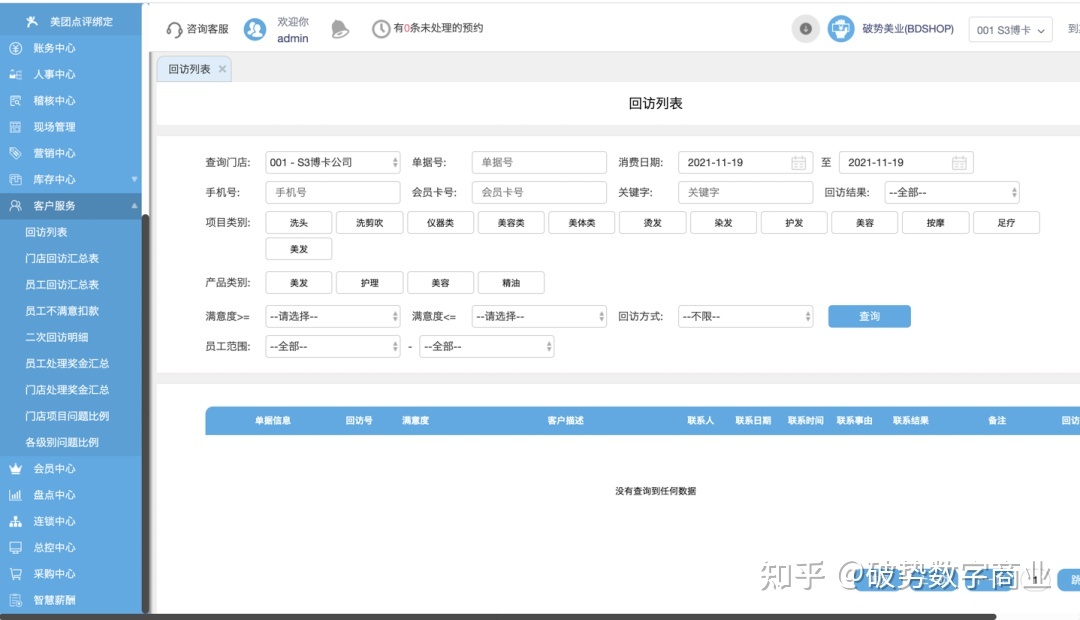
Task: Click the 人事中心 people icon
Action: [x=15, y=74]
